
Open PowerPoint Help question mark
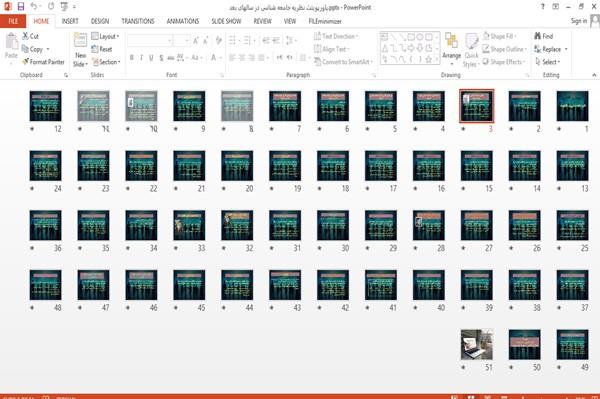point(543,7)
